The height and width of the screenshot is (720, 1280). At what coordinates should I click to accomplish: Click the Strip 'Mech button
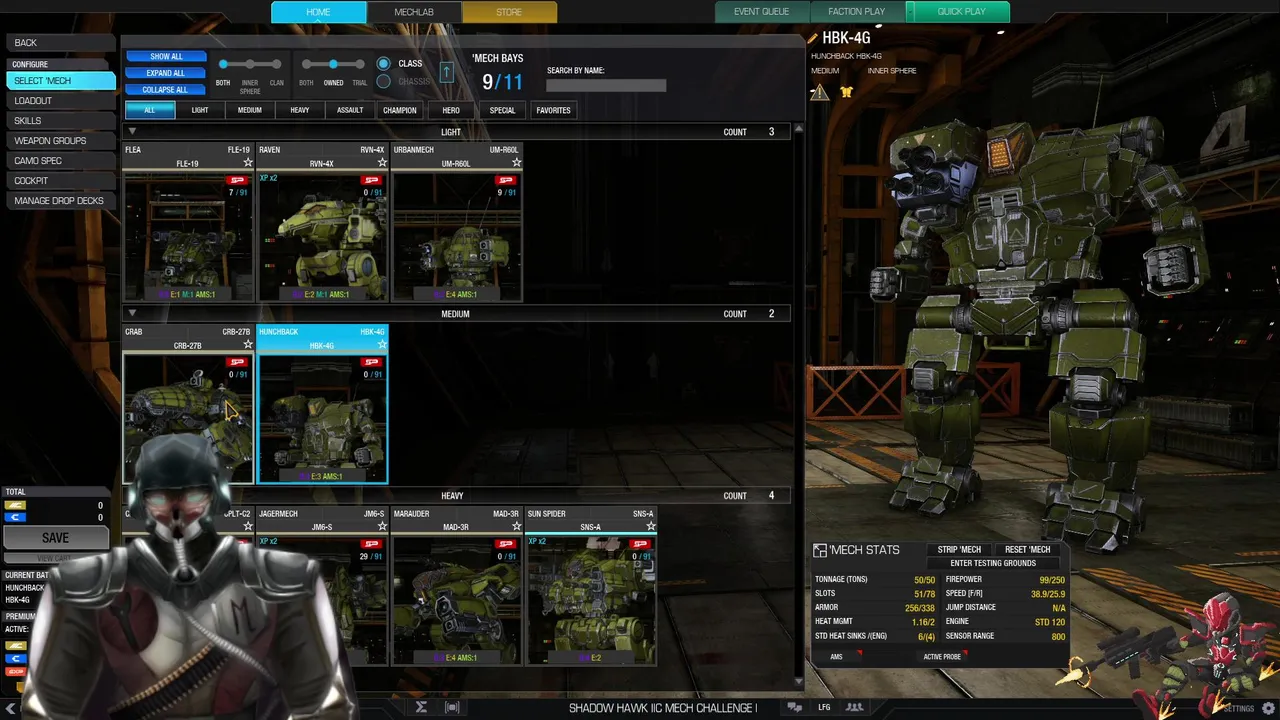click(959, 550)
